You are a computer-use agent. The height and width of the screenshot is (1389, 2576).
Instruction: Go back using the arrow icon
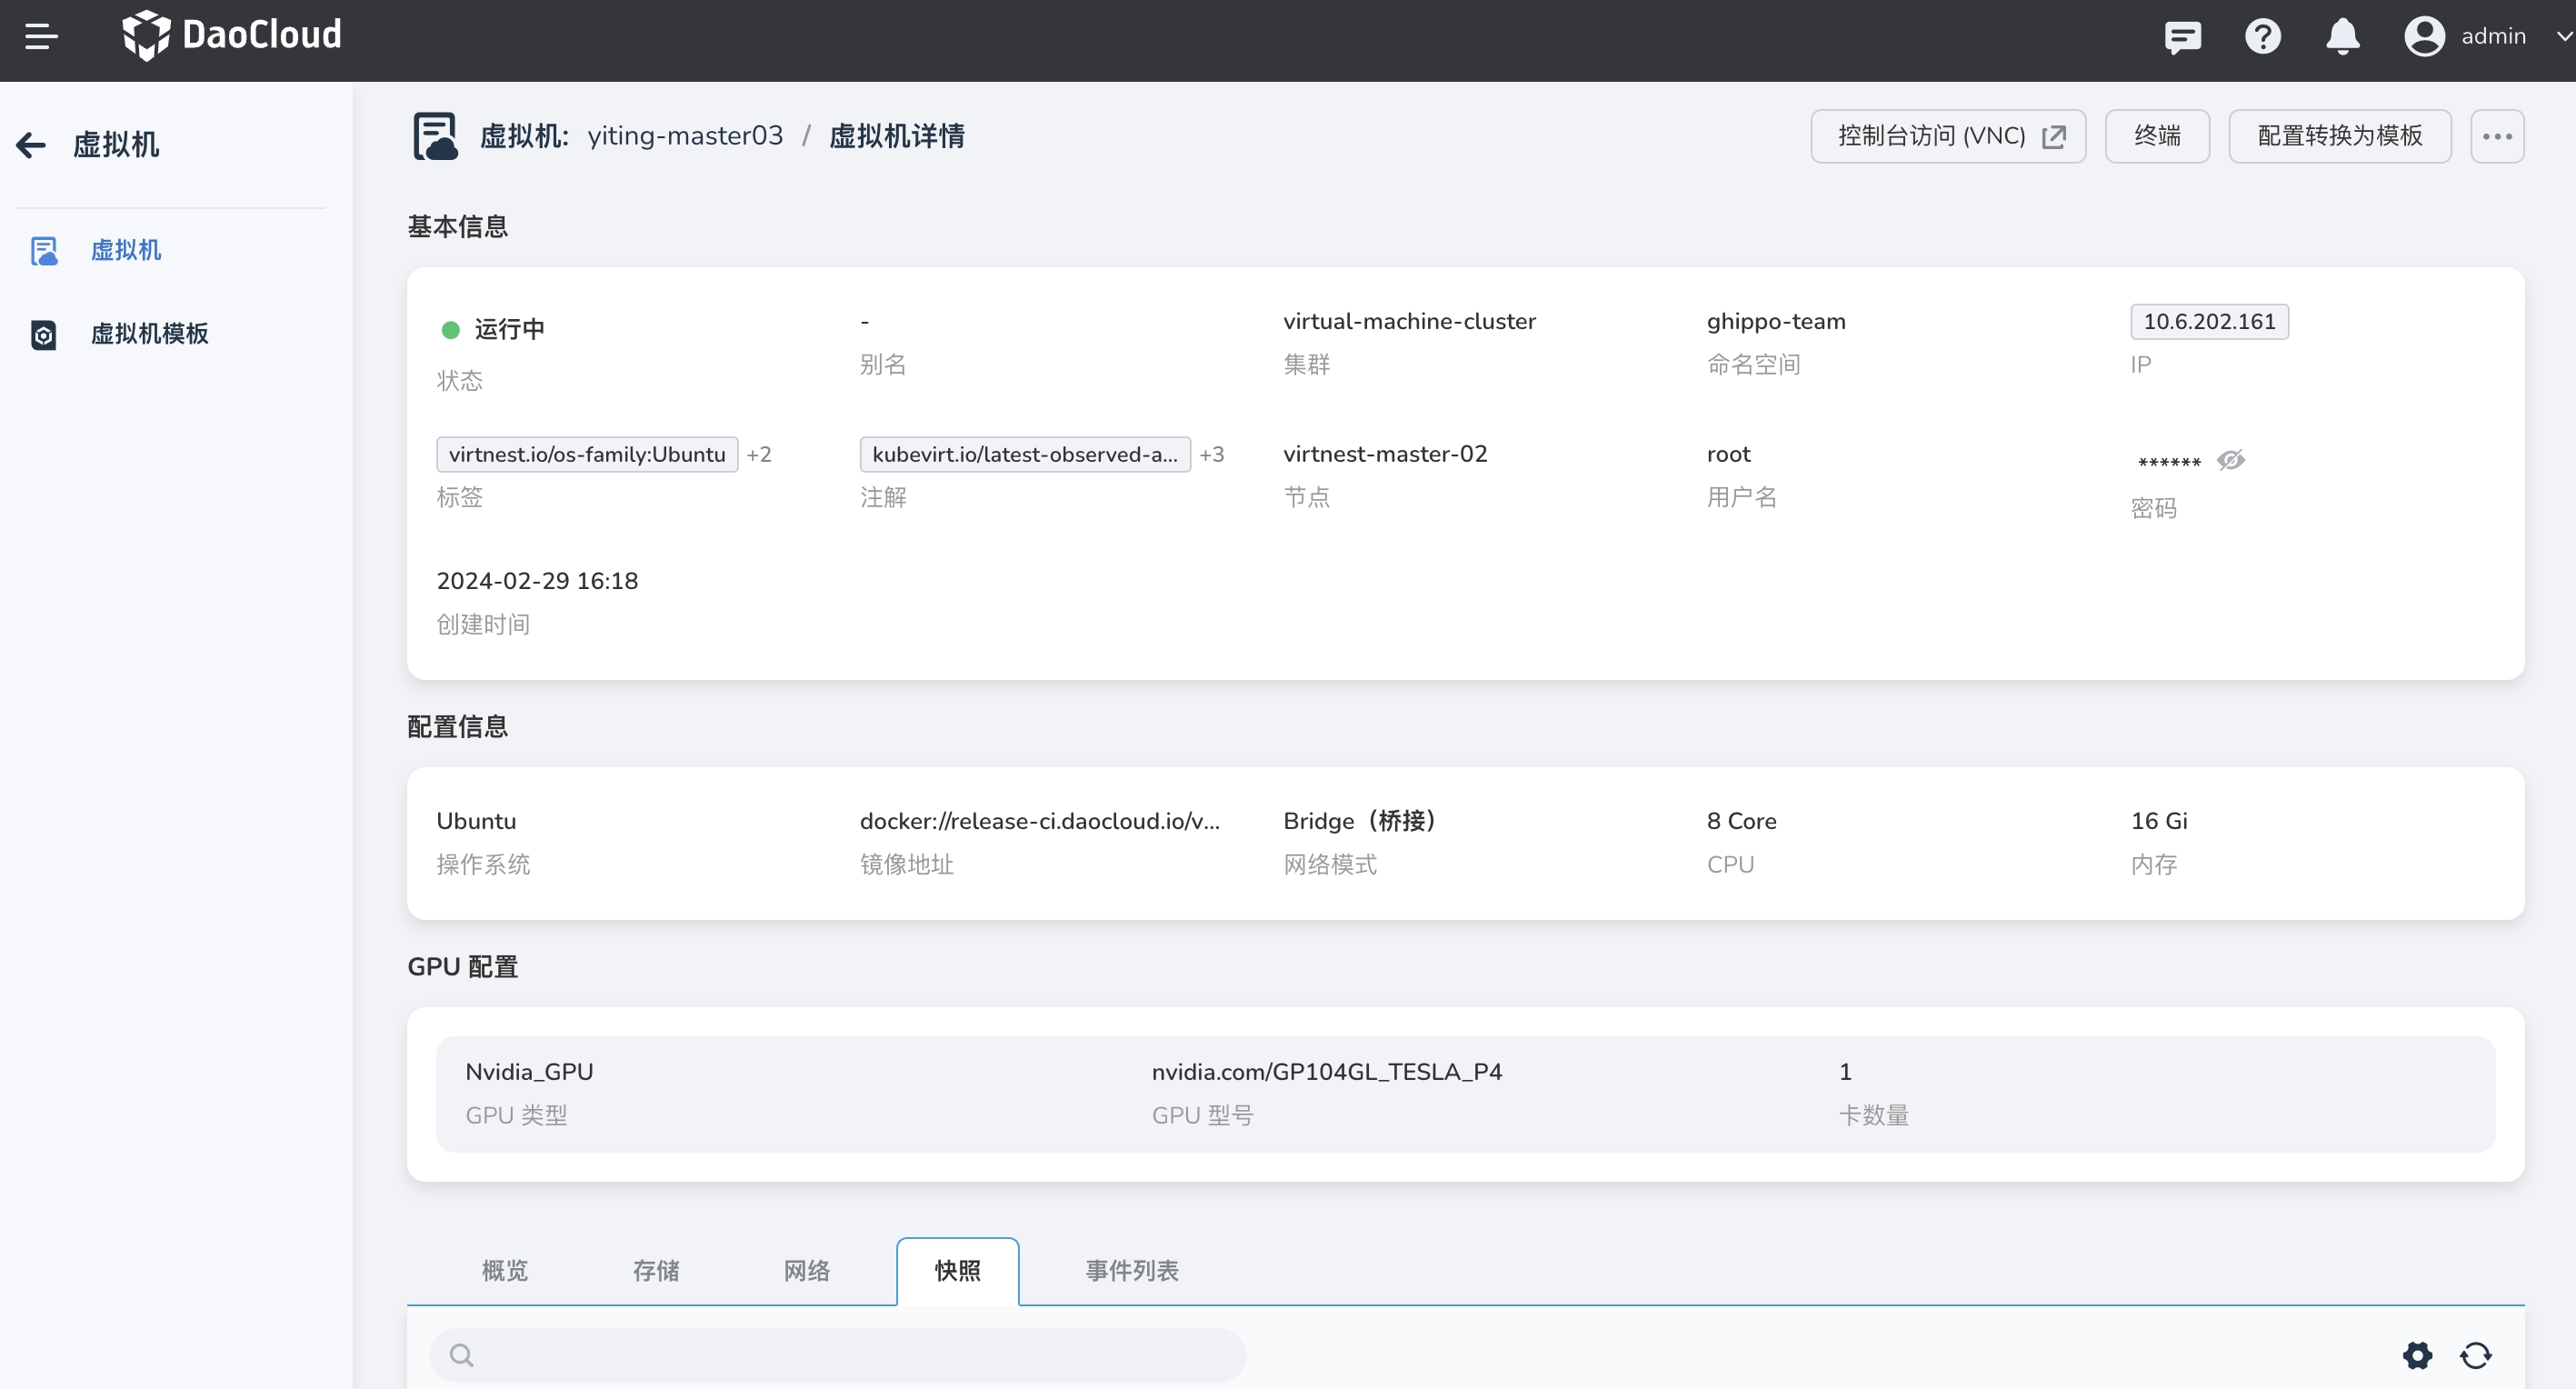pyautogui.click(x=31, y=145)
